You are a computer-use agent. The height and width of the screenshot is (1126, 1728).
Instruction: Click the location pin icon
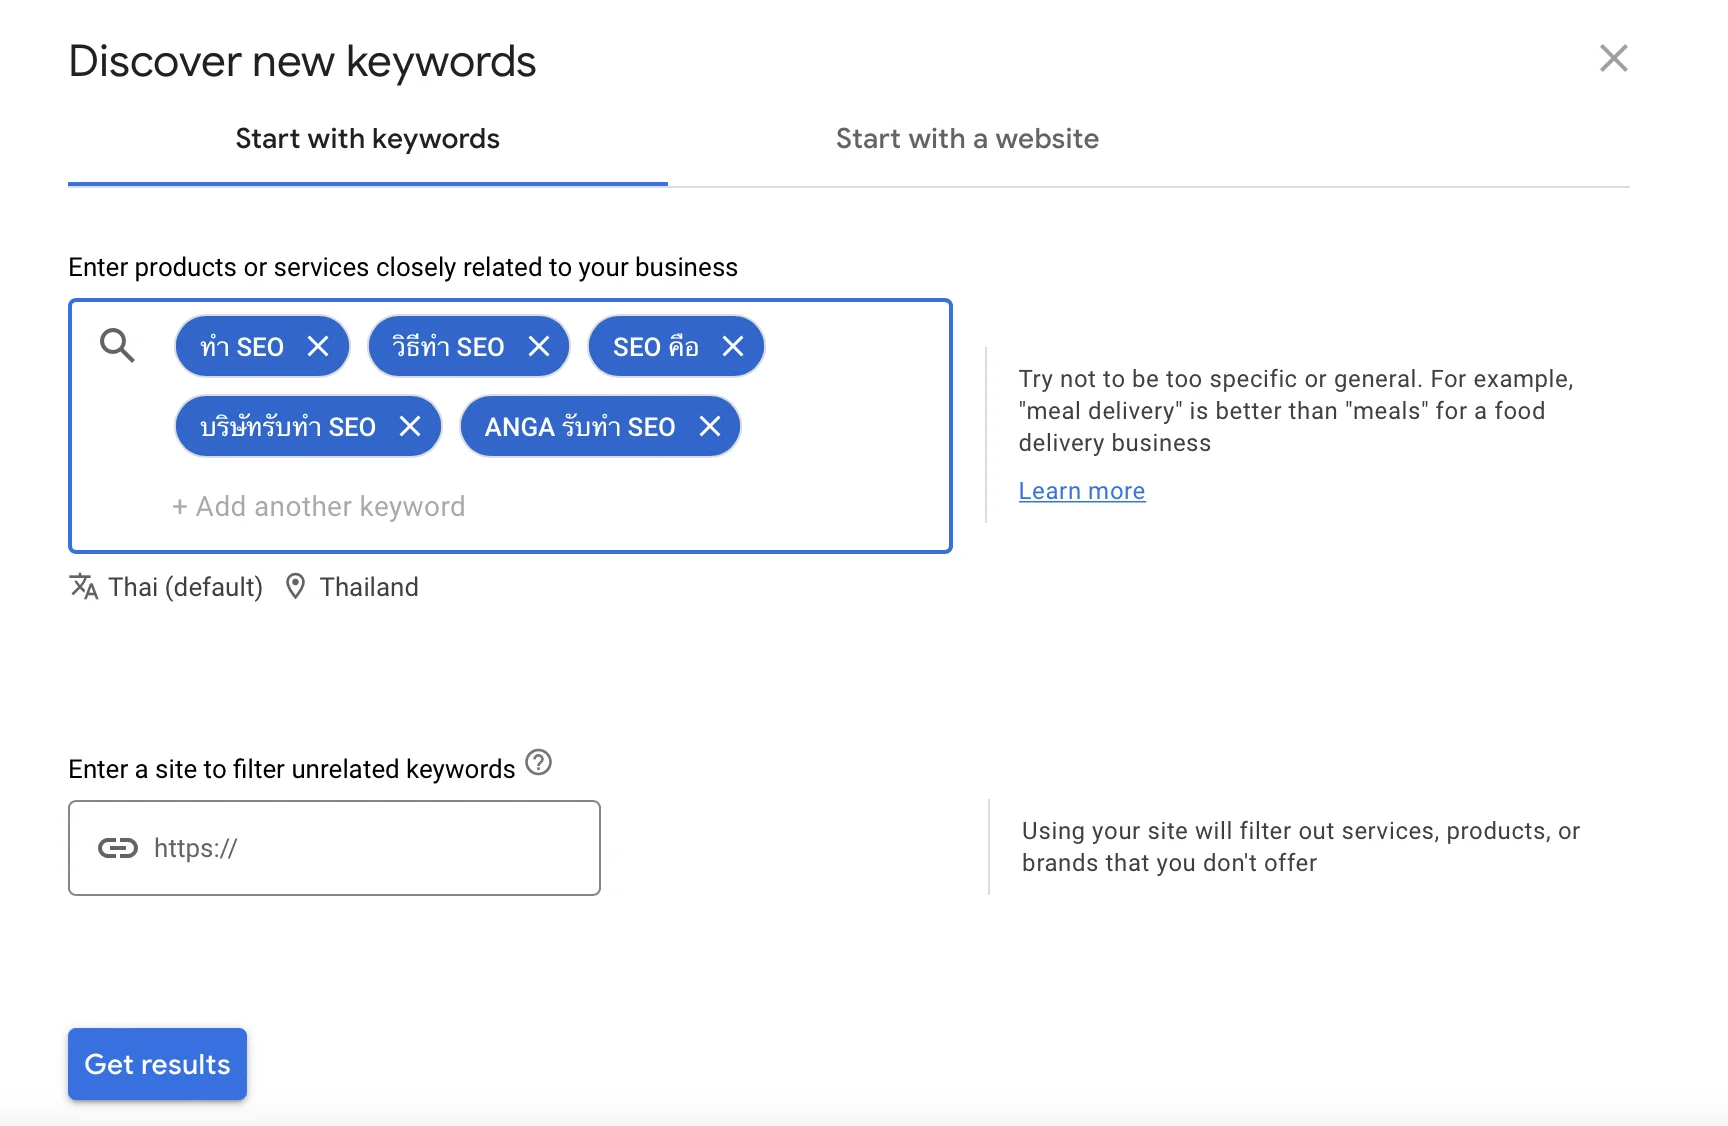coord(295,587)
